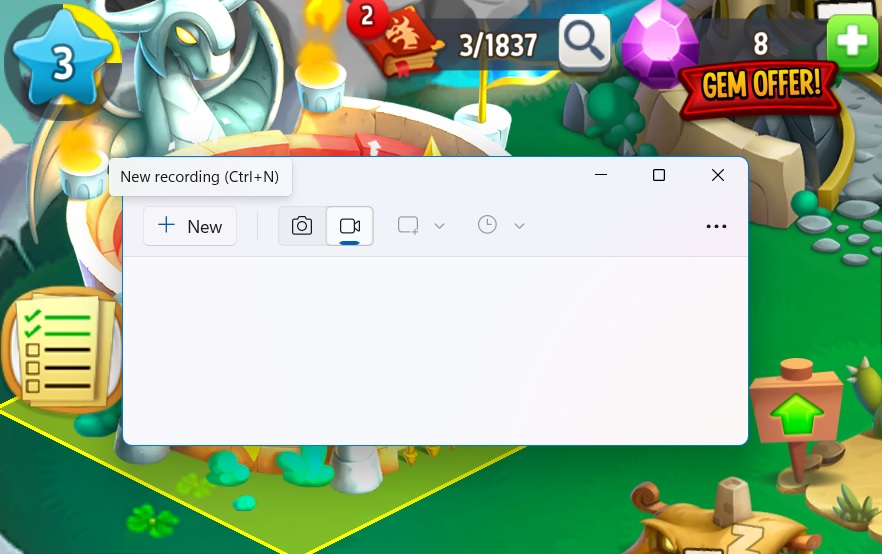Click the four-leaf clover on the grass
The width and height of the screenshot is (882, 554).
(x=152, y=521)
